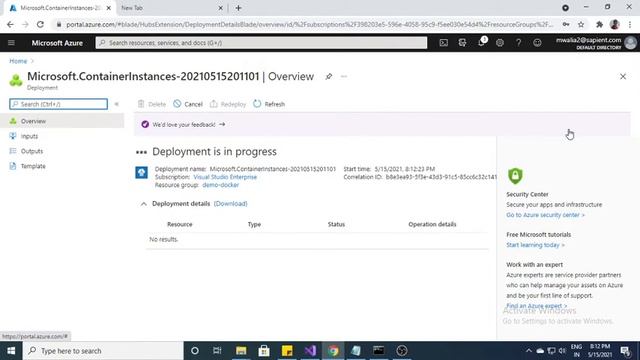The height and width of the screenshot is (360, 640).
Task: Open Microsoft Store from the taskbar
Action: click(264, 351)
